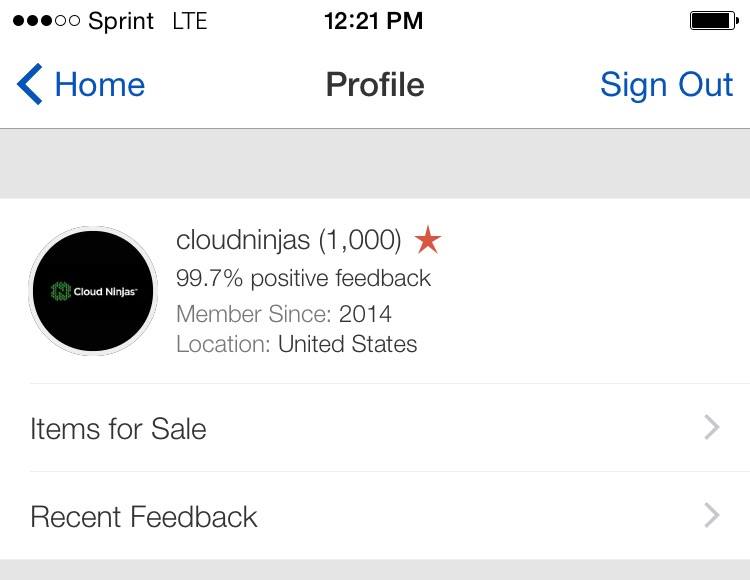Tap the red feedback star icon
Viewport: 750px width, 580px height.
(427, 240)
